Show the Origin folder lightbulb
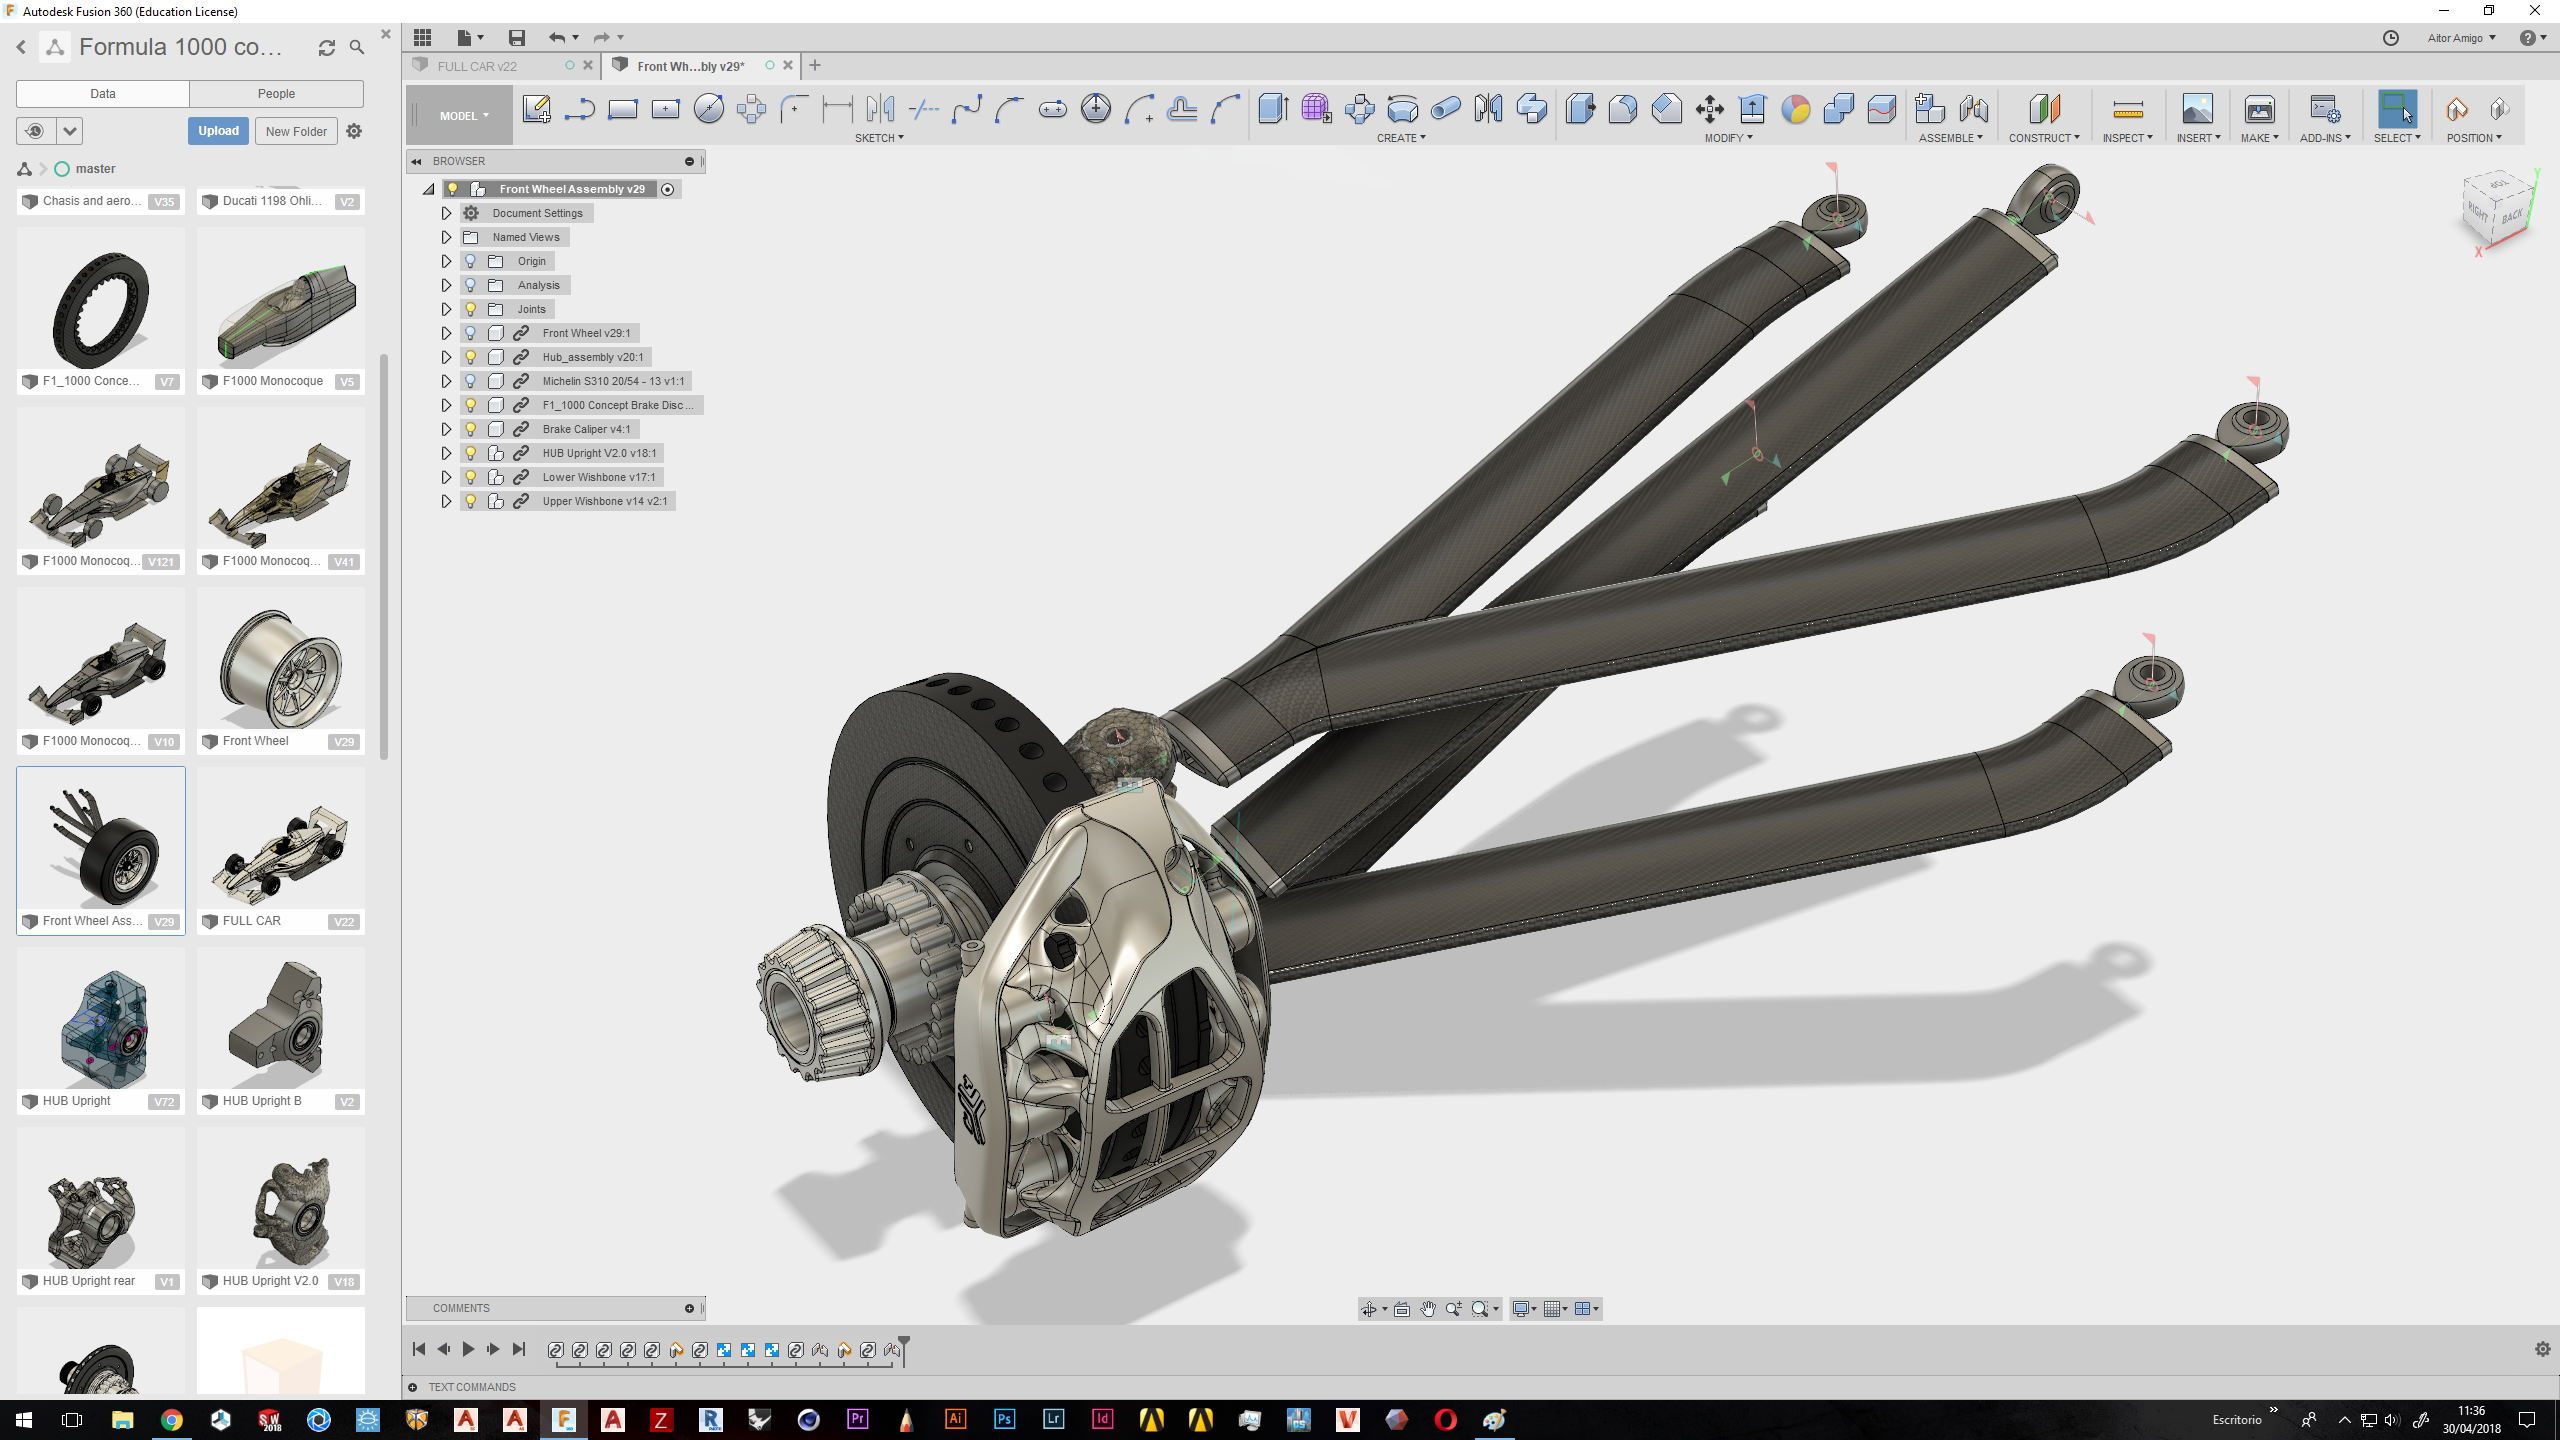This screenshot has width=2560, height=1440. tap(471, 261)
